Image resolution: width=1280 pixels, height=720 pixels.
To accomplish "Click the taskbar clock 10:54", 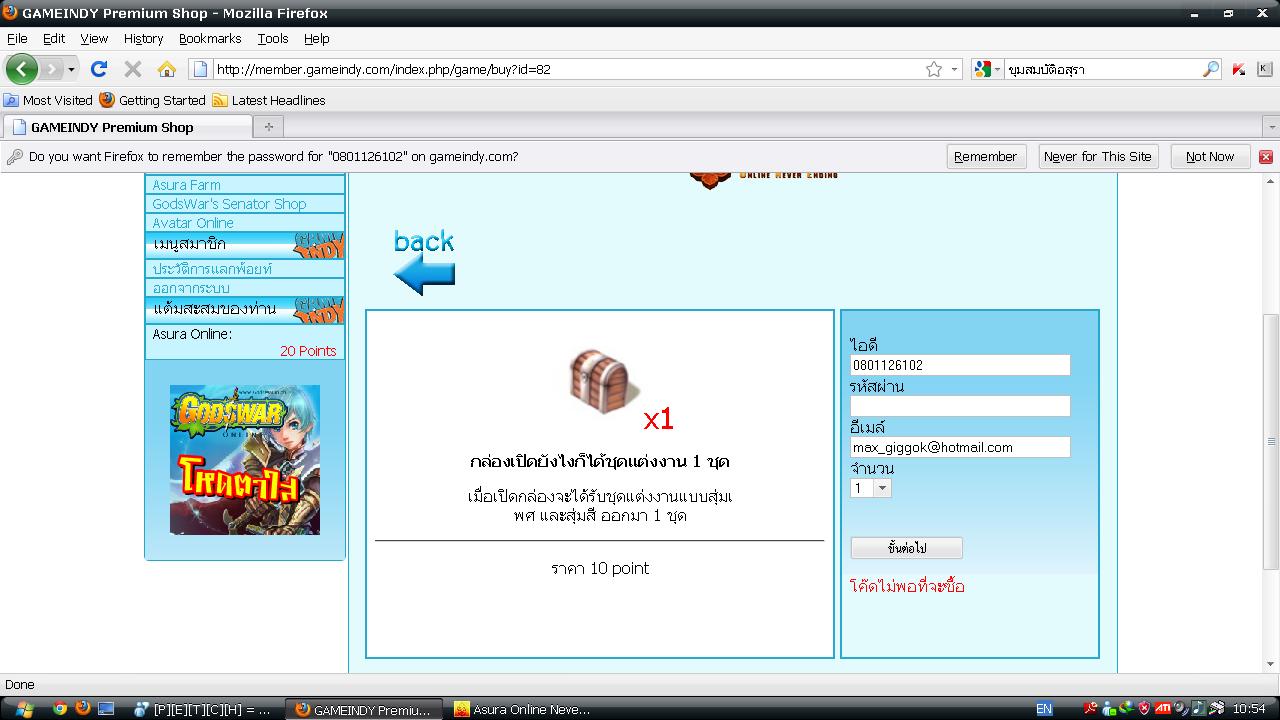I will (1249, 709).
